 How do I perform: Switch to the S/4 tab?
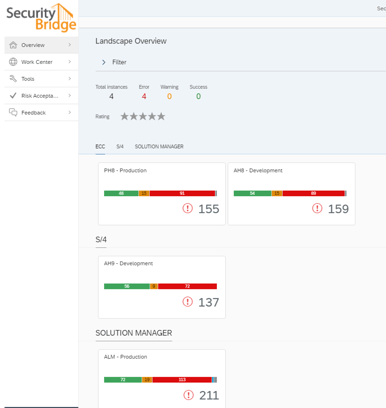(120, 146)
